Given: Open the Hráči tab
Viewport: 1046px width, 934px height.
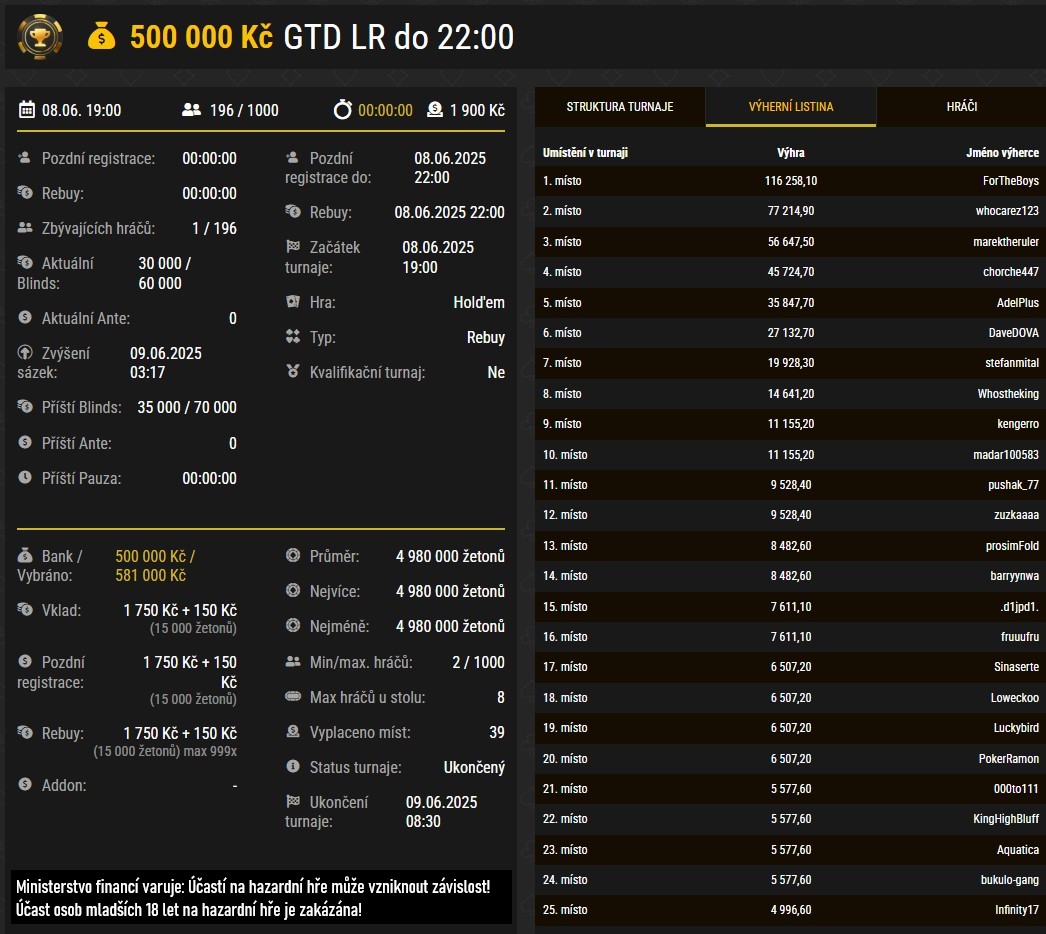Looking at the screenshot, I should tap(961, 107).
